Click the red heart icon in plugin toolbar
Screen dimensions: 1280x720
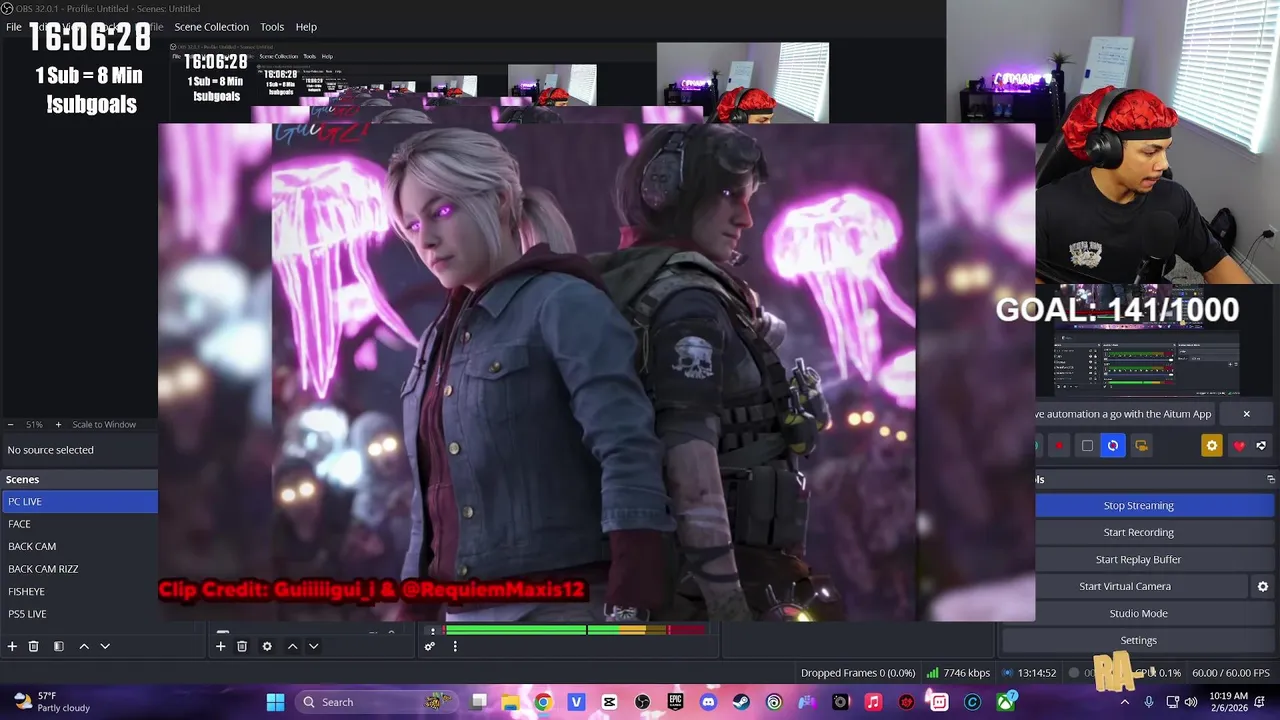click(x=1239, y=446)
